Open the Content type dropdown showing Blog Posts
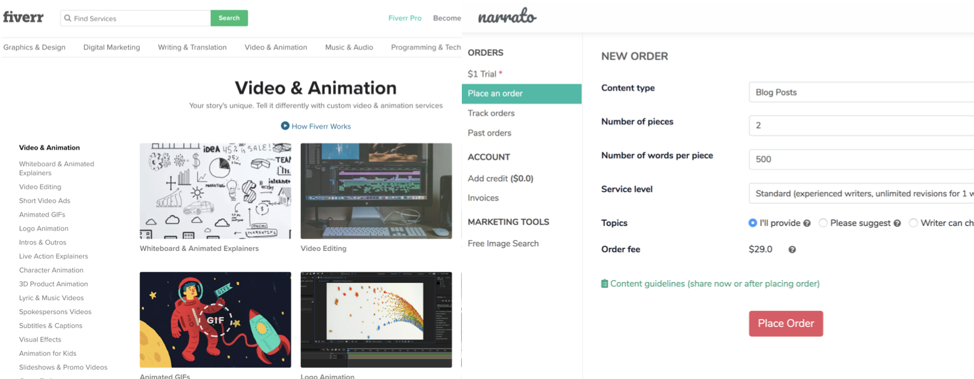Screen dimensions: 974x379 (x=861, y=92)
